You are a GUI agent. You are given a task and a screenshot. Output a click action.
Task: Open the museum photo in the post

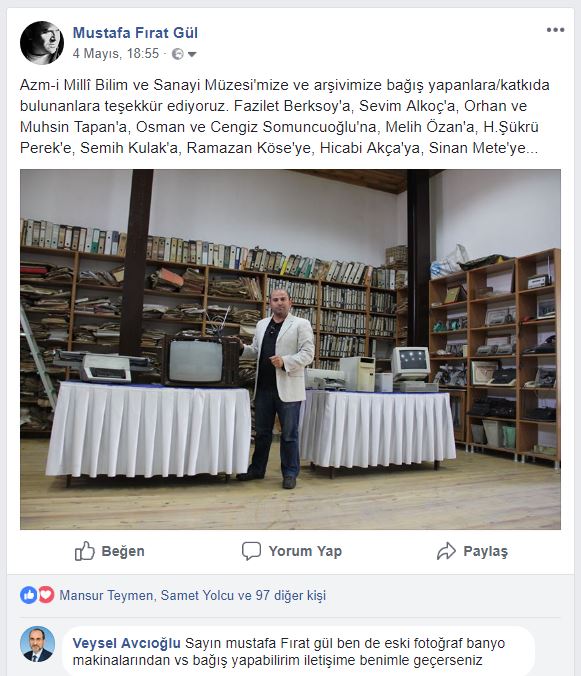pos(290,349)
